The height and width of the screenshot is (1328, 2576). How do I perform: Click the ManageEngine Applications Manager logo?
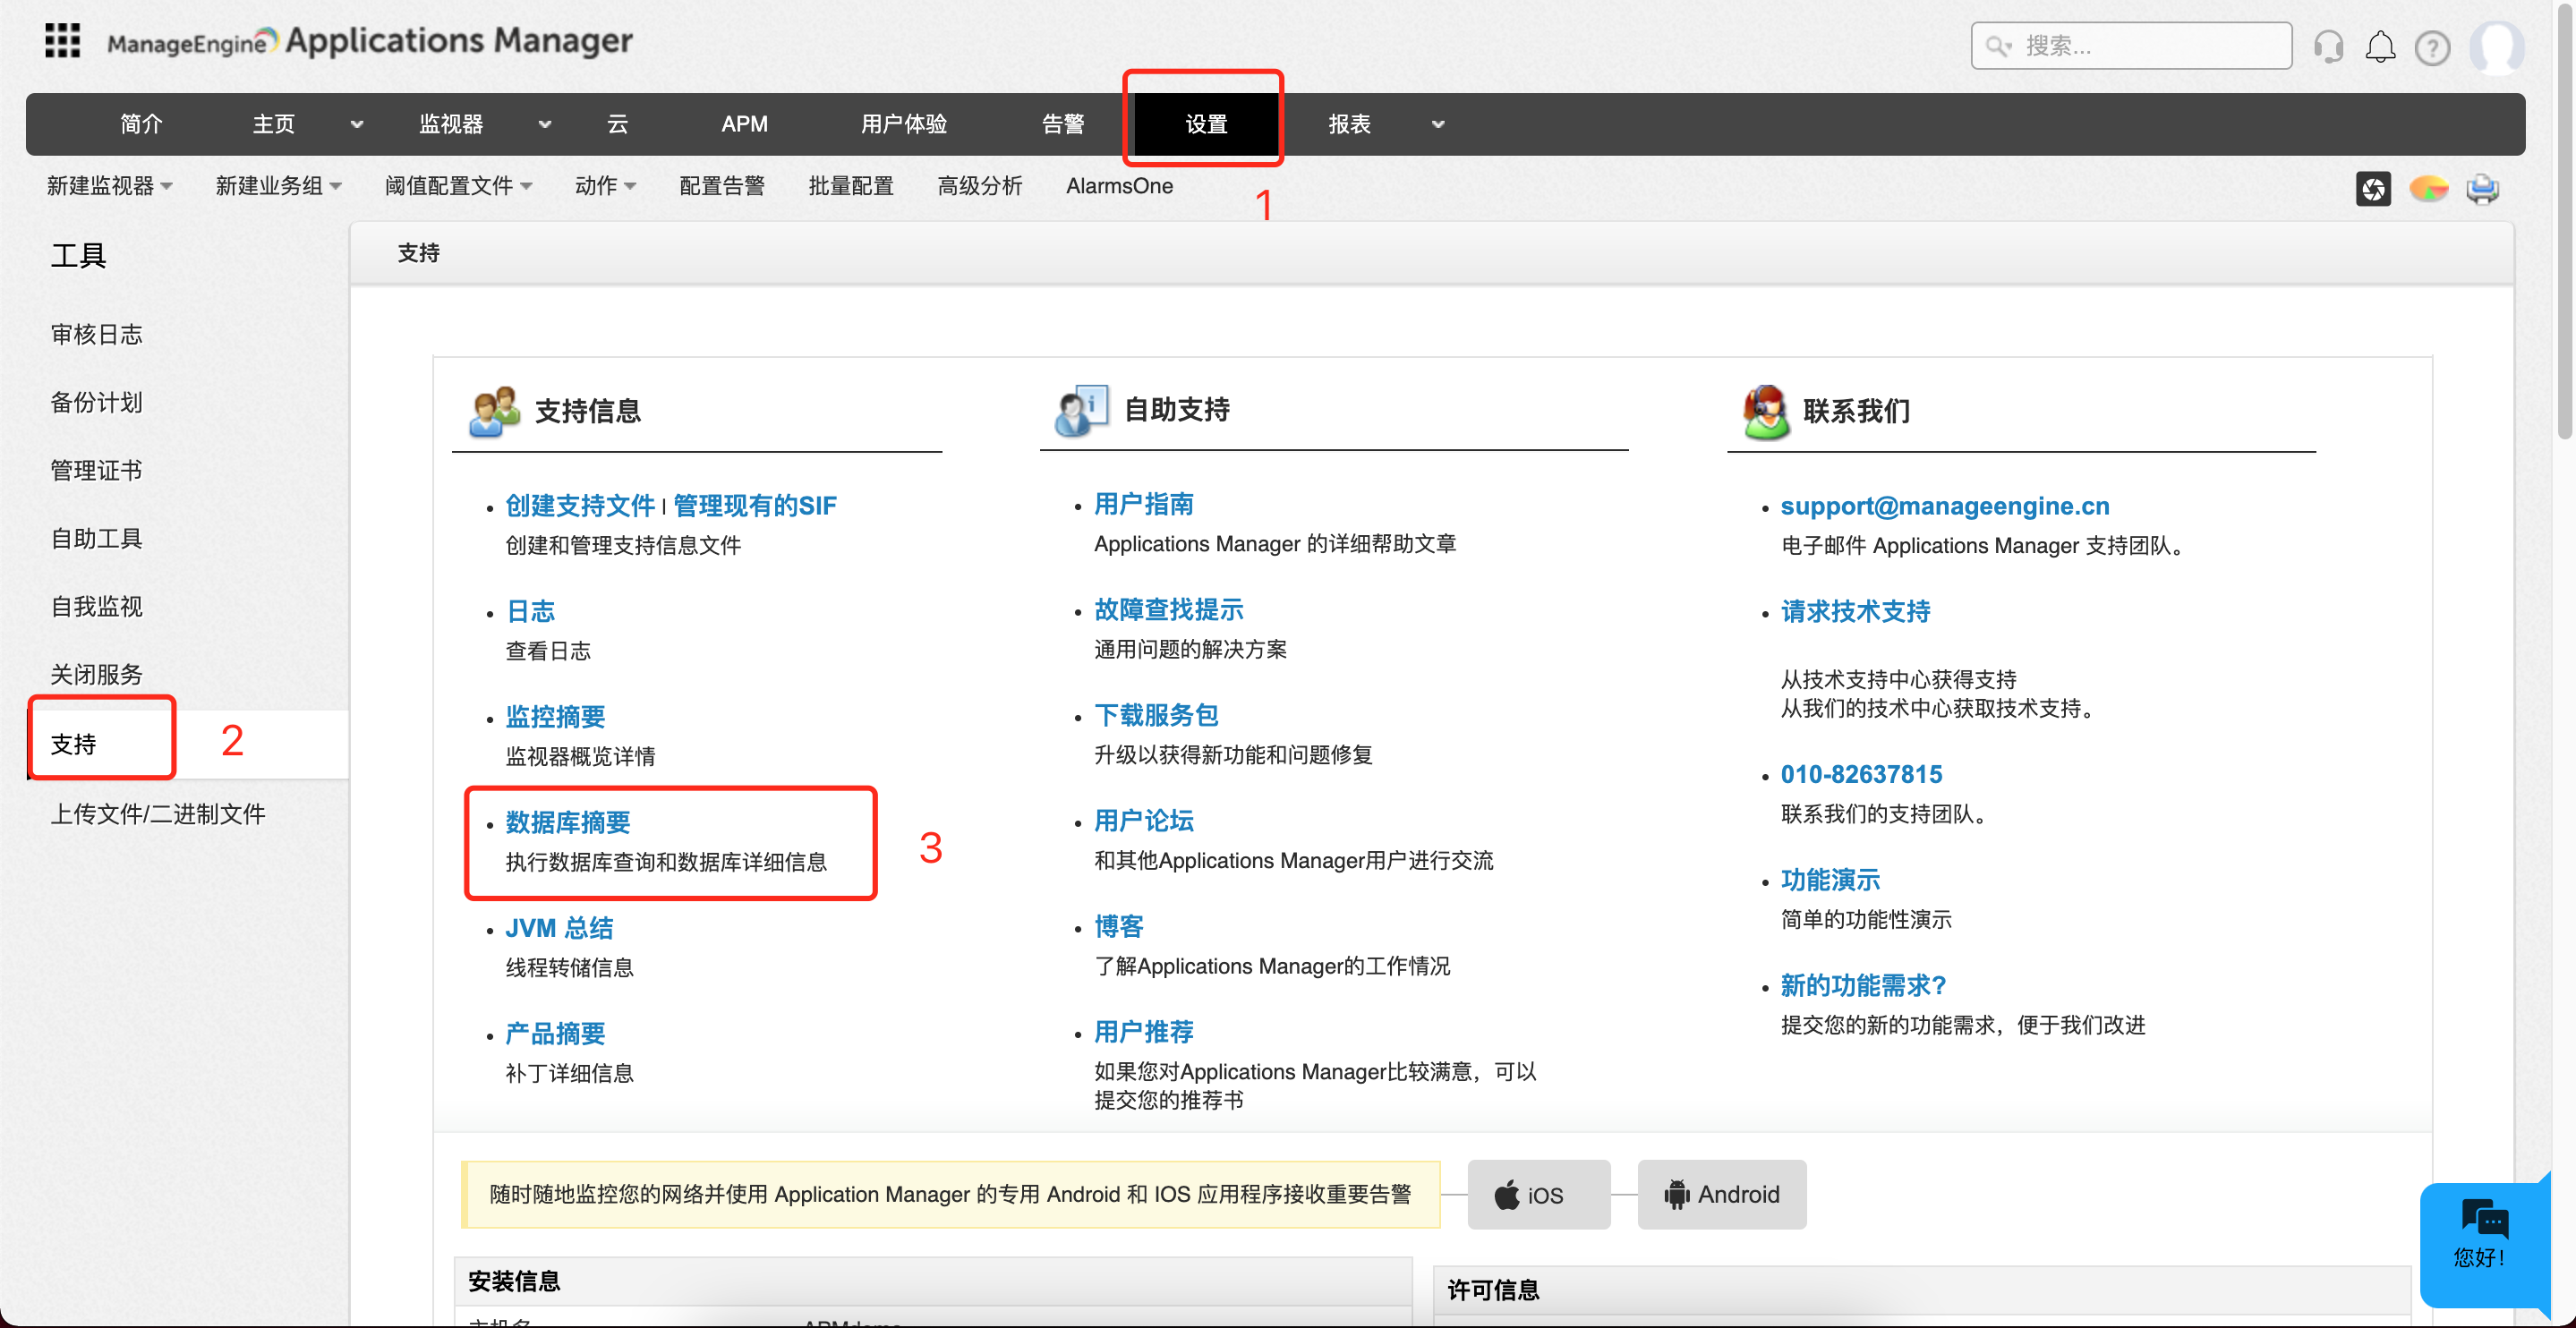(369, 41)
